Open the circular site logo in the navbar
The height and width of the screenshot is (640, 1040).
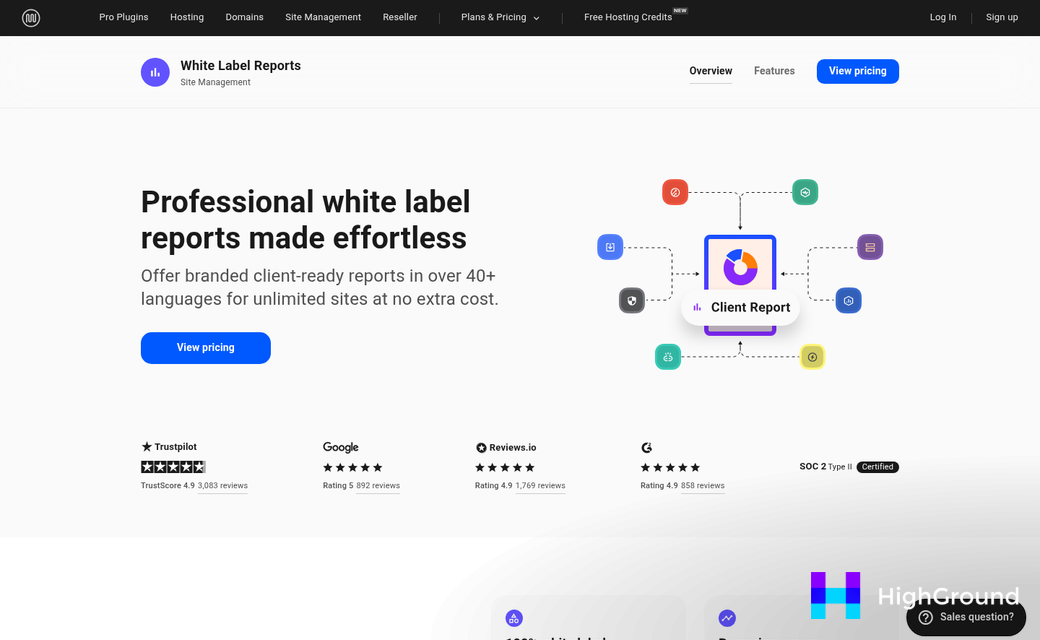tap(31, 17)
